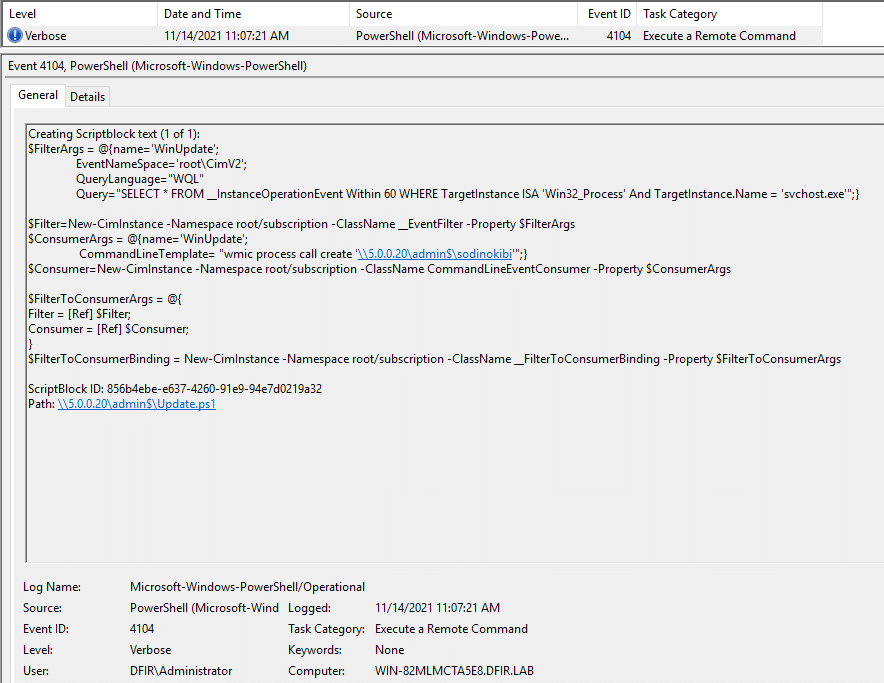Sort by Date and Time column header
This screenshot has width=884, height=683.
[x=254, y=14]
